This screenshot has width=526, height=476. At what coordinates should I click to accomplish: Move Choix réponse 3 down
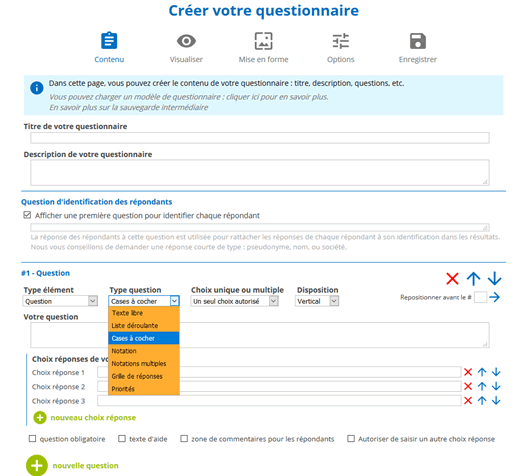[496, 401]
